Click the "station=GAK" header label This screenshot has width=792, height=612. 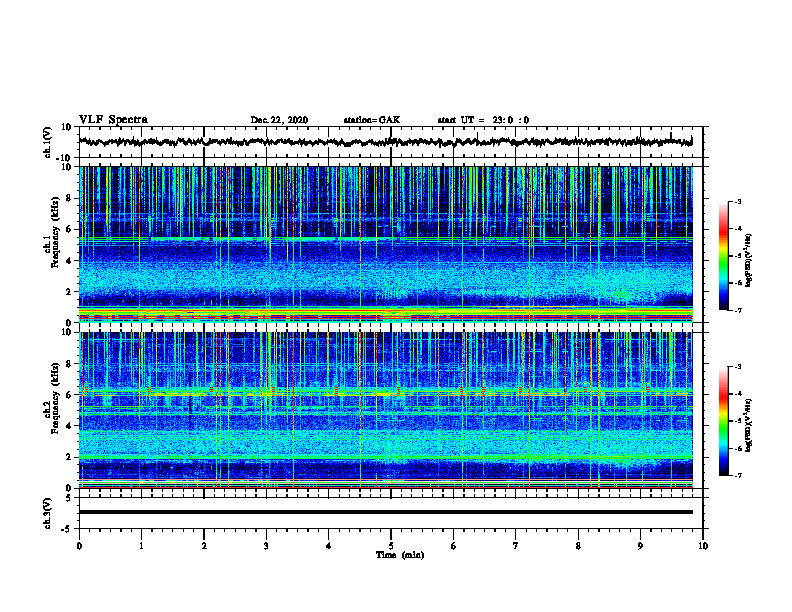(x=372, y=120)
